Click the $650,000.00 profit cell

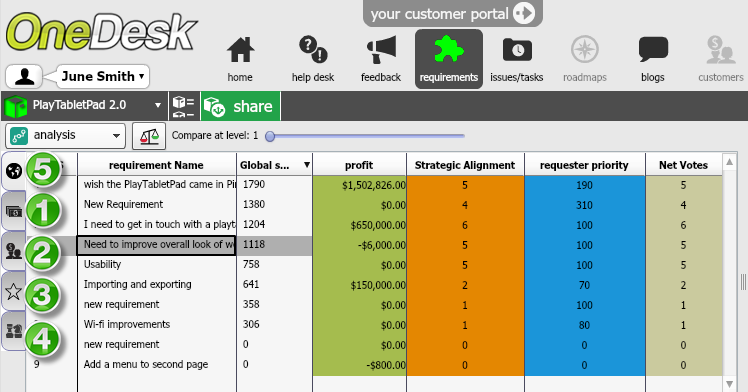tap(360, 225)
